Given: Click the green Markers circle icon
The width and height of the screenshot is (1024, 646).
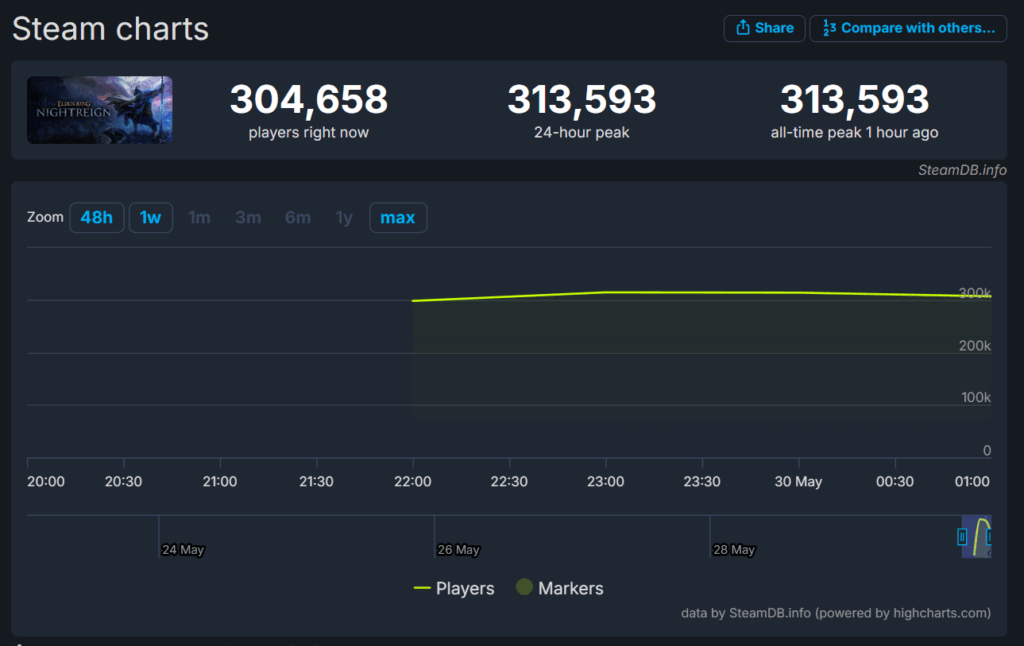Looking at the screenshot, I should 524,587.
